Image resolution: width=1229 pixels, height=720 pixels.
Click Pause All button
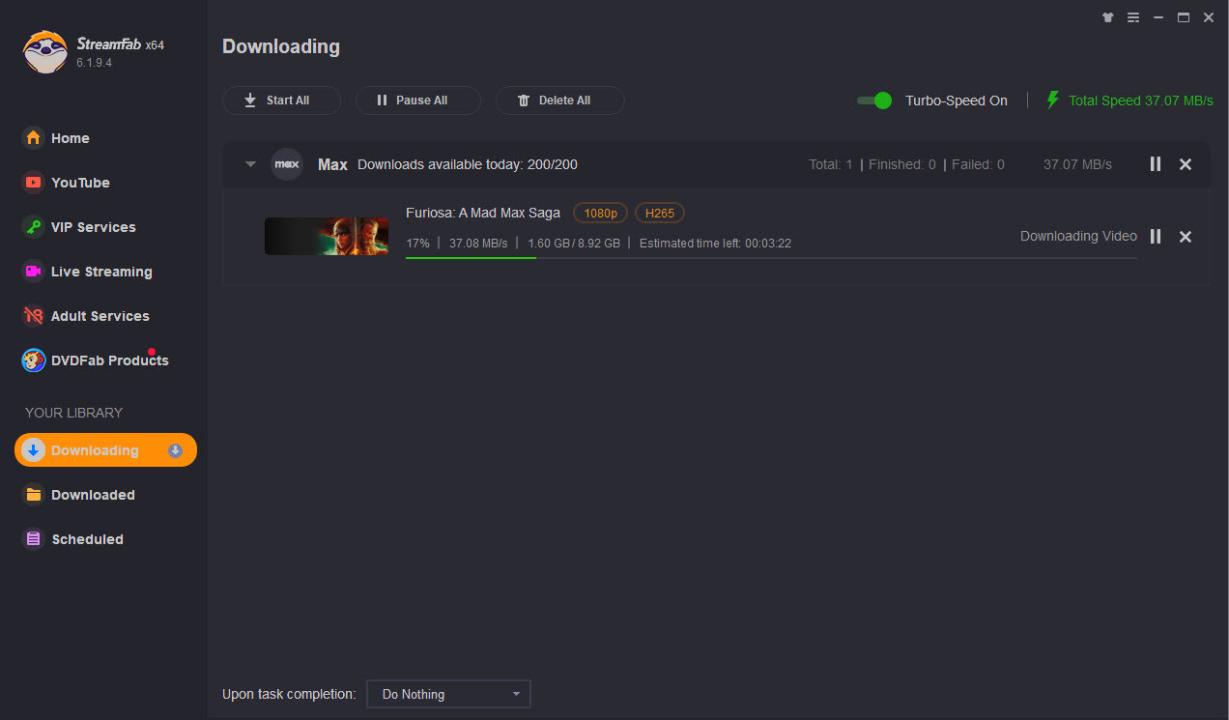click(418, 100)
